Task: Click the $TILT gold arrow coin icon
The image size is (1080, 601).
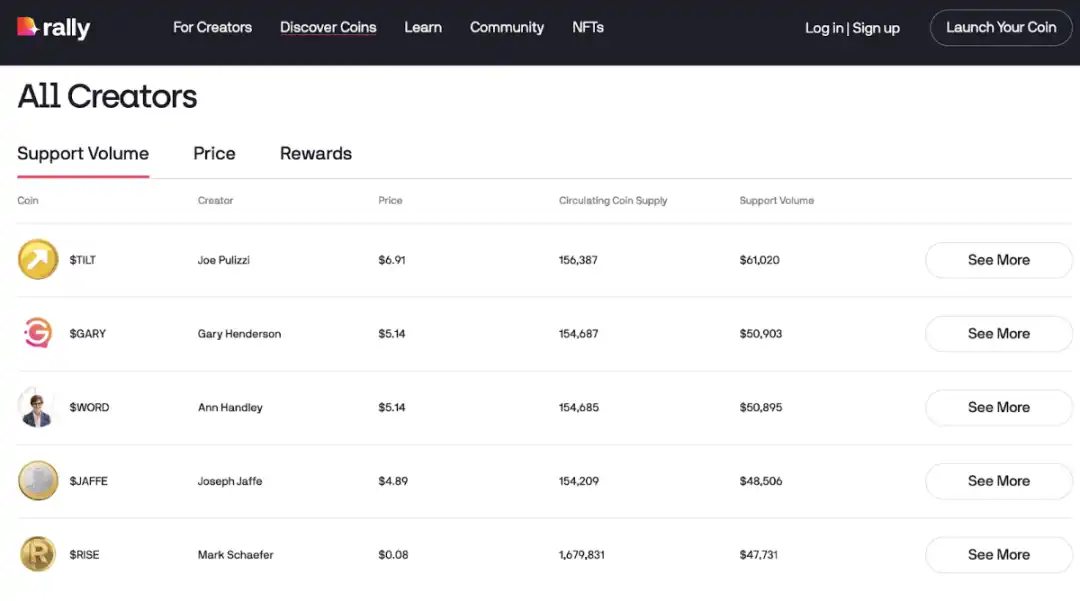Action: [x=38, y=260]
